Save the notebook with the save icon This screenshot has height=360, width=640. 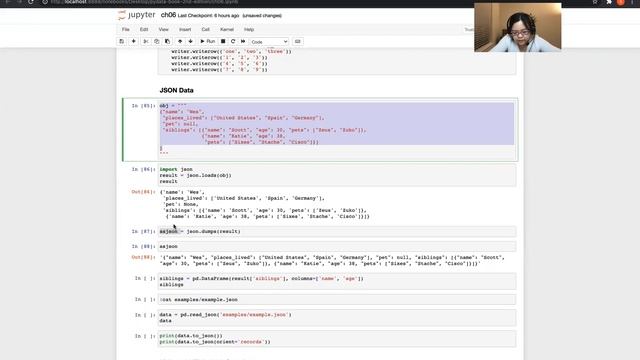(122, 42)
